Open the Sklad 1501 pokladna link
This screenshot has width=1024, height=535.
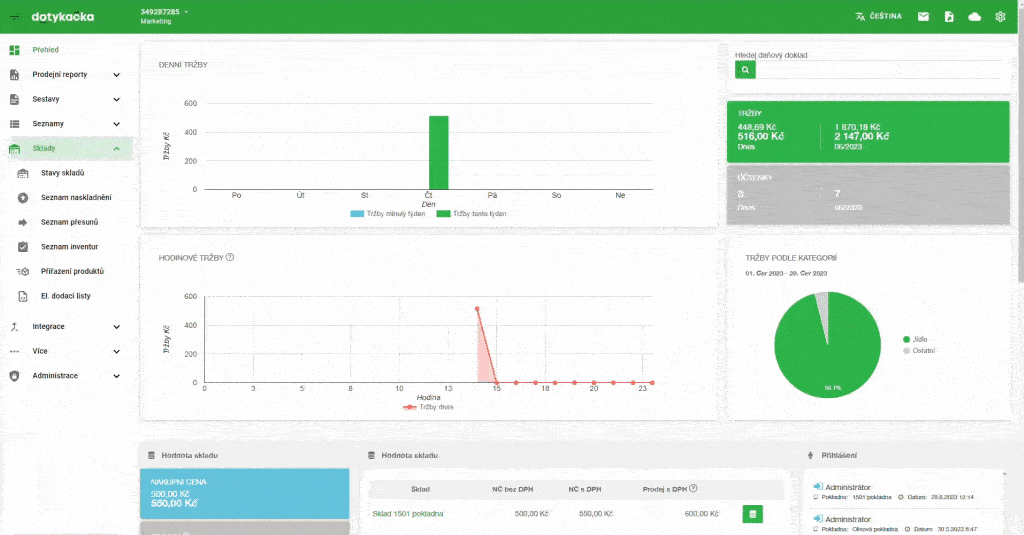coord(408,513)
